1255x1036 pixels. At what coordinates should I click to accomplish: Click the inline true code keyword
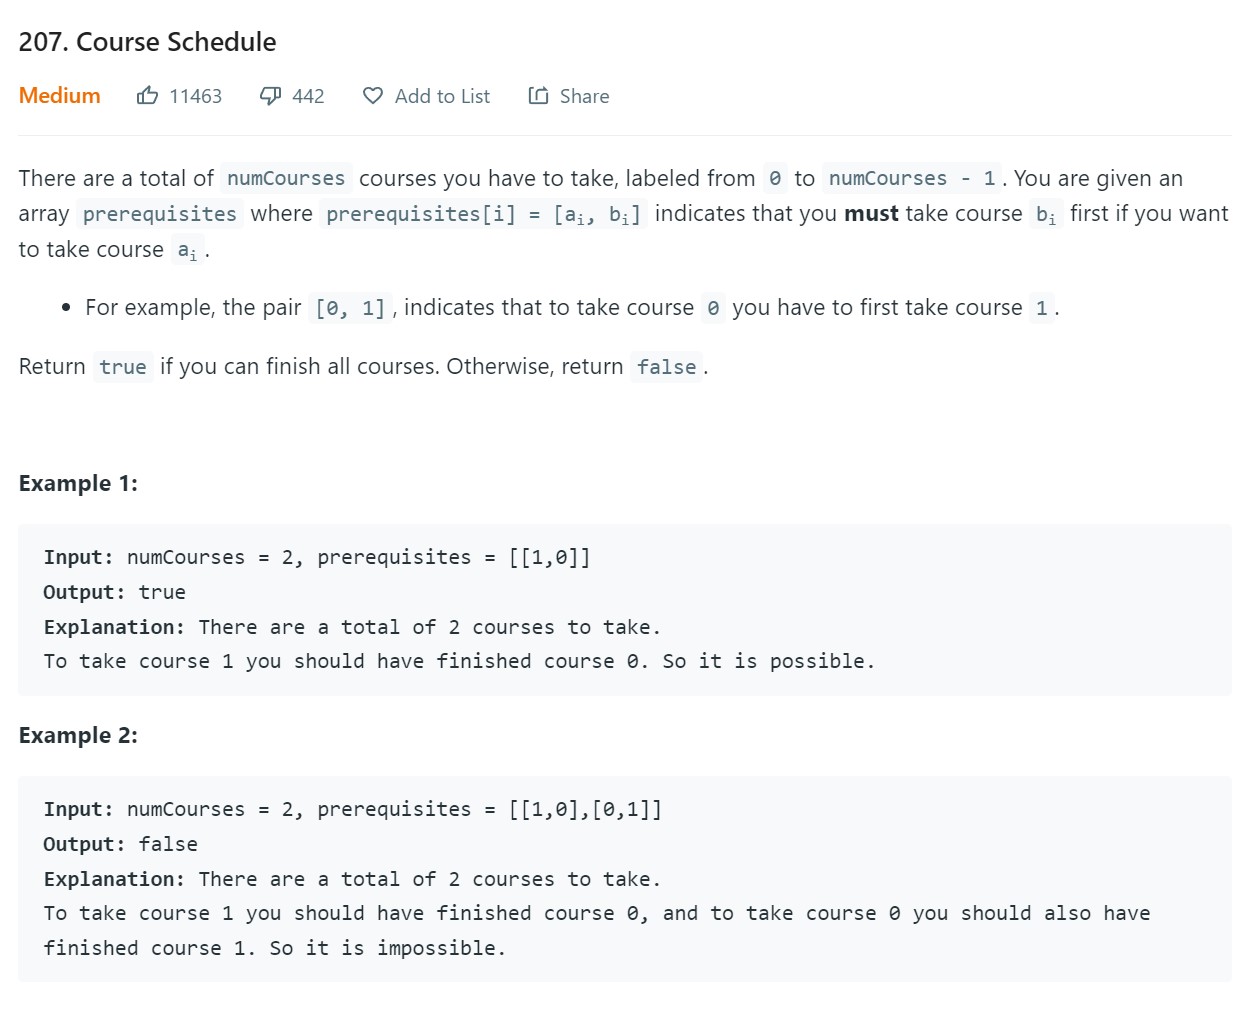tap(123, 367)
